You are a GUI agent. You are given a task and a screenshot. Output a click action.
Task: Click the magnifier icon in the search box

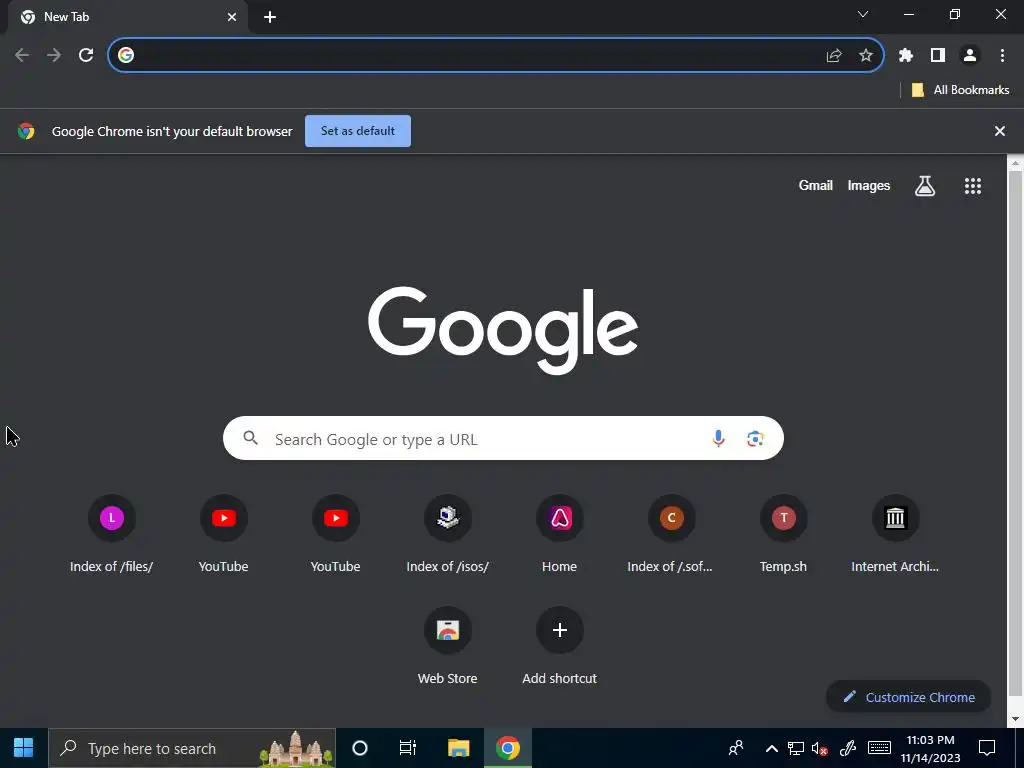[x=251, y=438]
